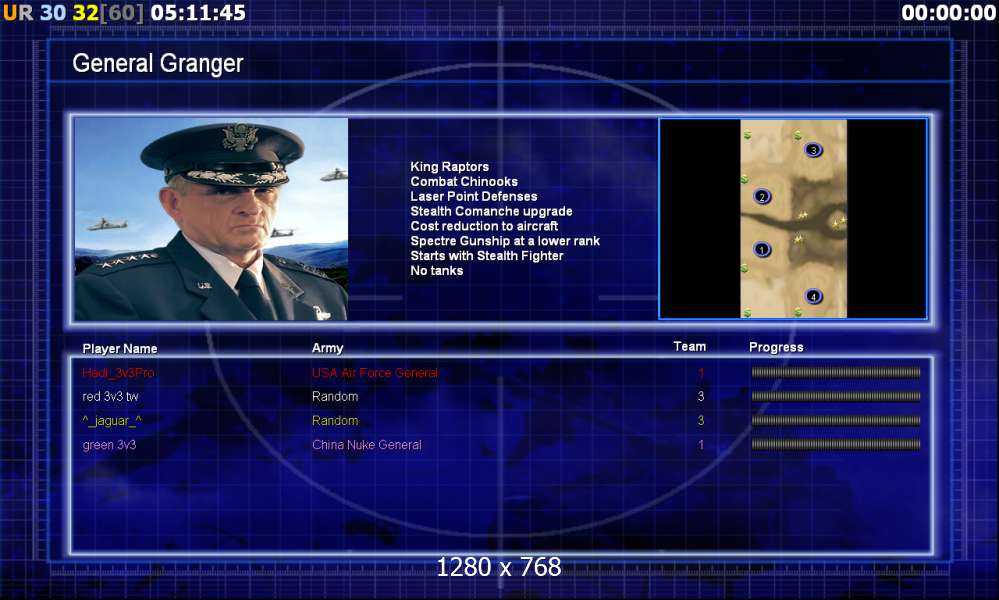This screenshot has height=600, width=999.
Task: Click General Granger's portrait image
Action: [x=211, y=218]
